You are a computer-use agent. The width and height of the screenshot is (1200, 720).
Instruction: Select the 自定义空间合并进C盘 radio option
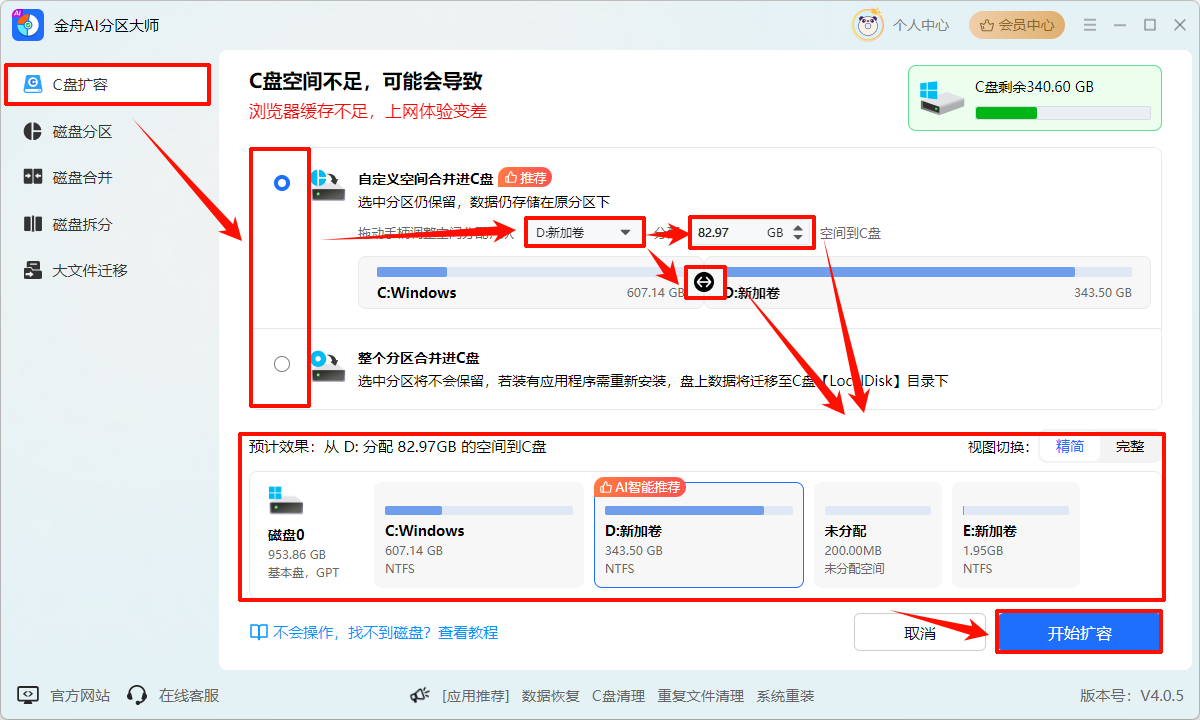[280, 183]
